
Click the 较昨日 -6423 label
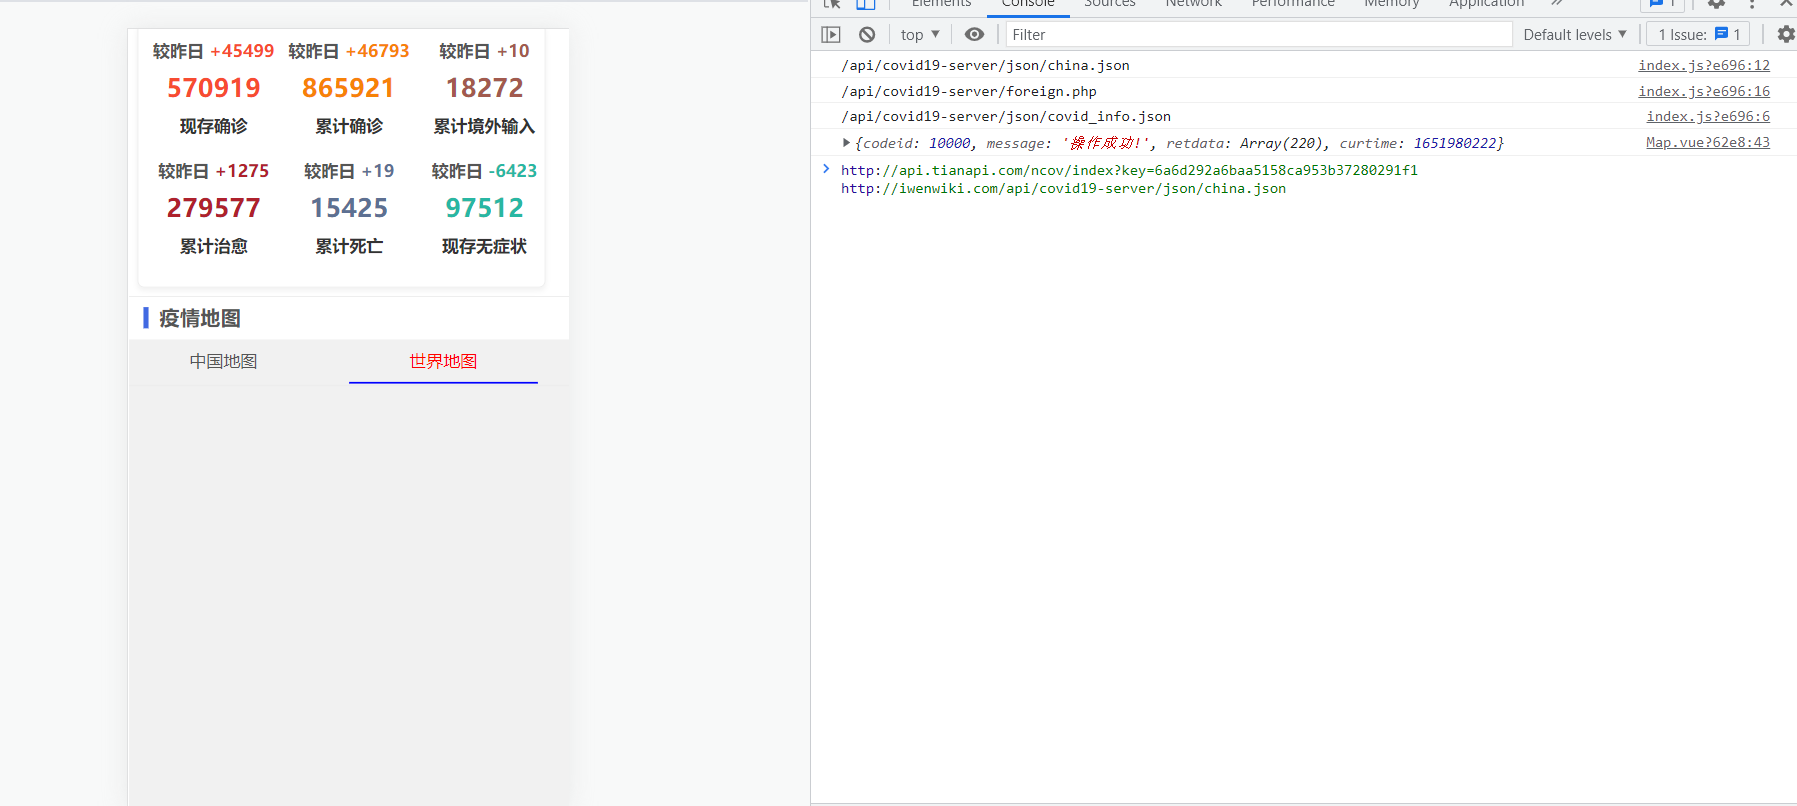pyautogui.click(x=484, y=171)
